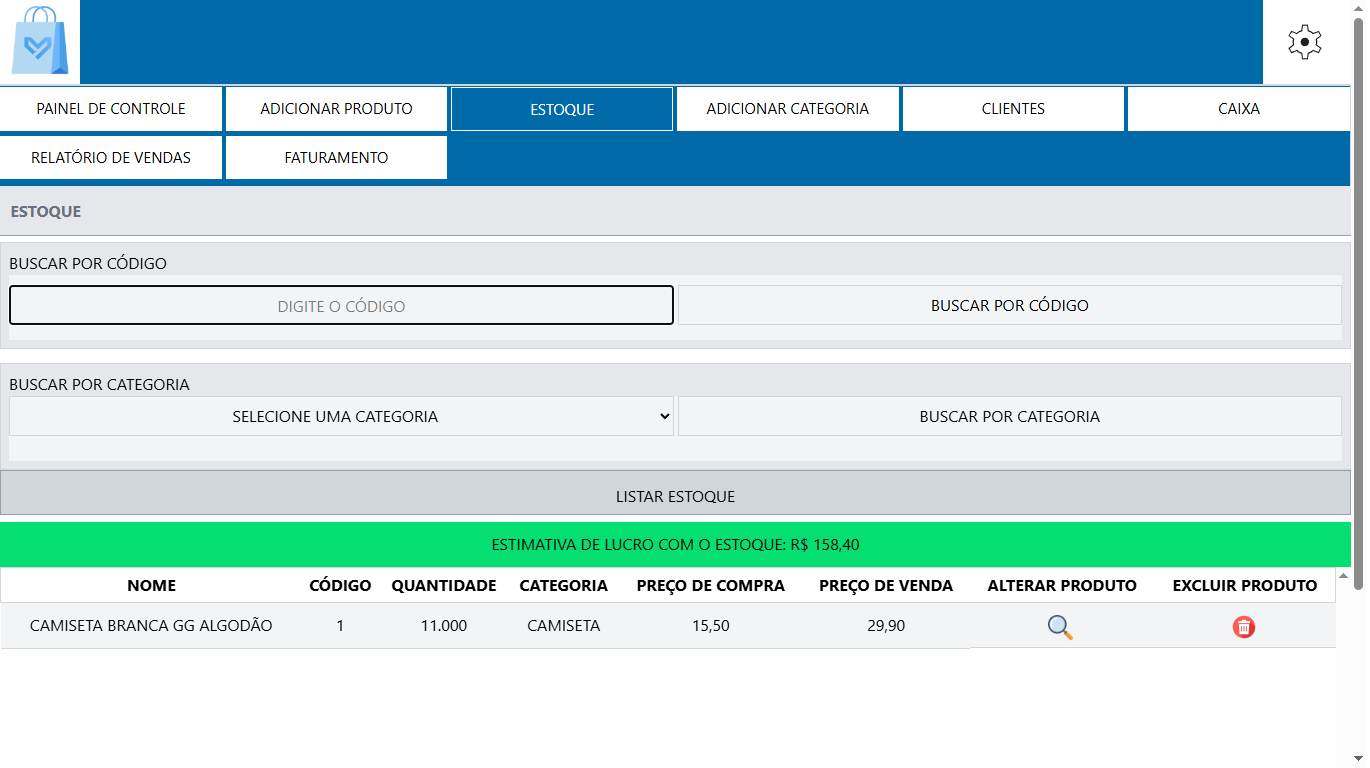This screenshot has height=768, width=1370.
Task: Select the Camiseta Branca GG Algodão row
Action: coord(151,626)
